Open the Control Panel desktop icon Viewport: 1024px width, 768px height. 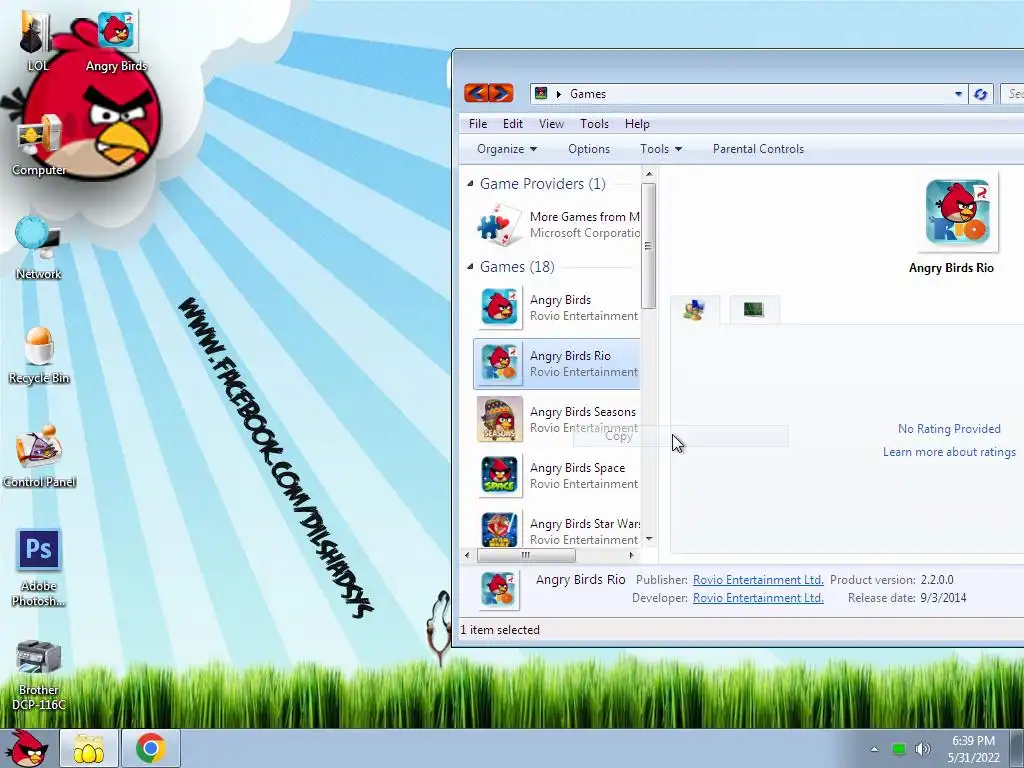[39, 457]
